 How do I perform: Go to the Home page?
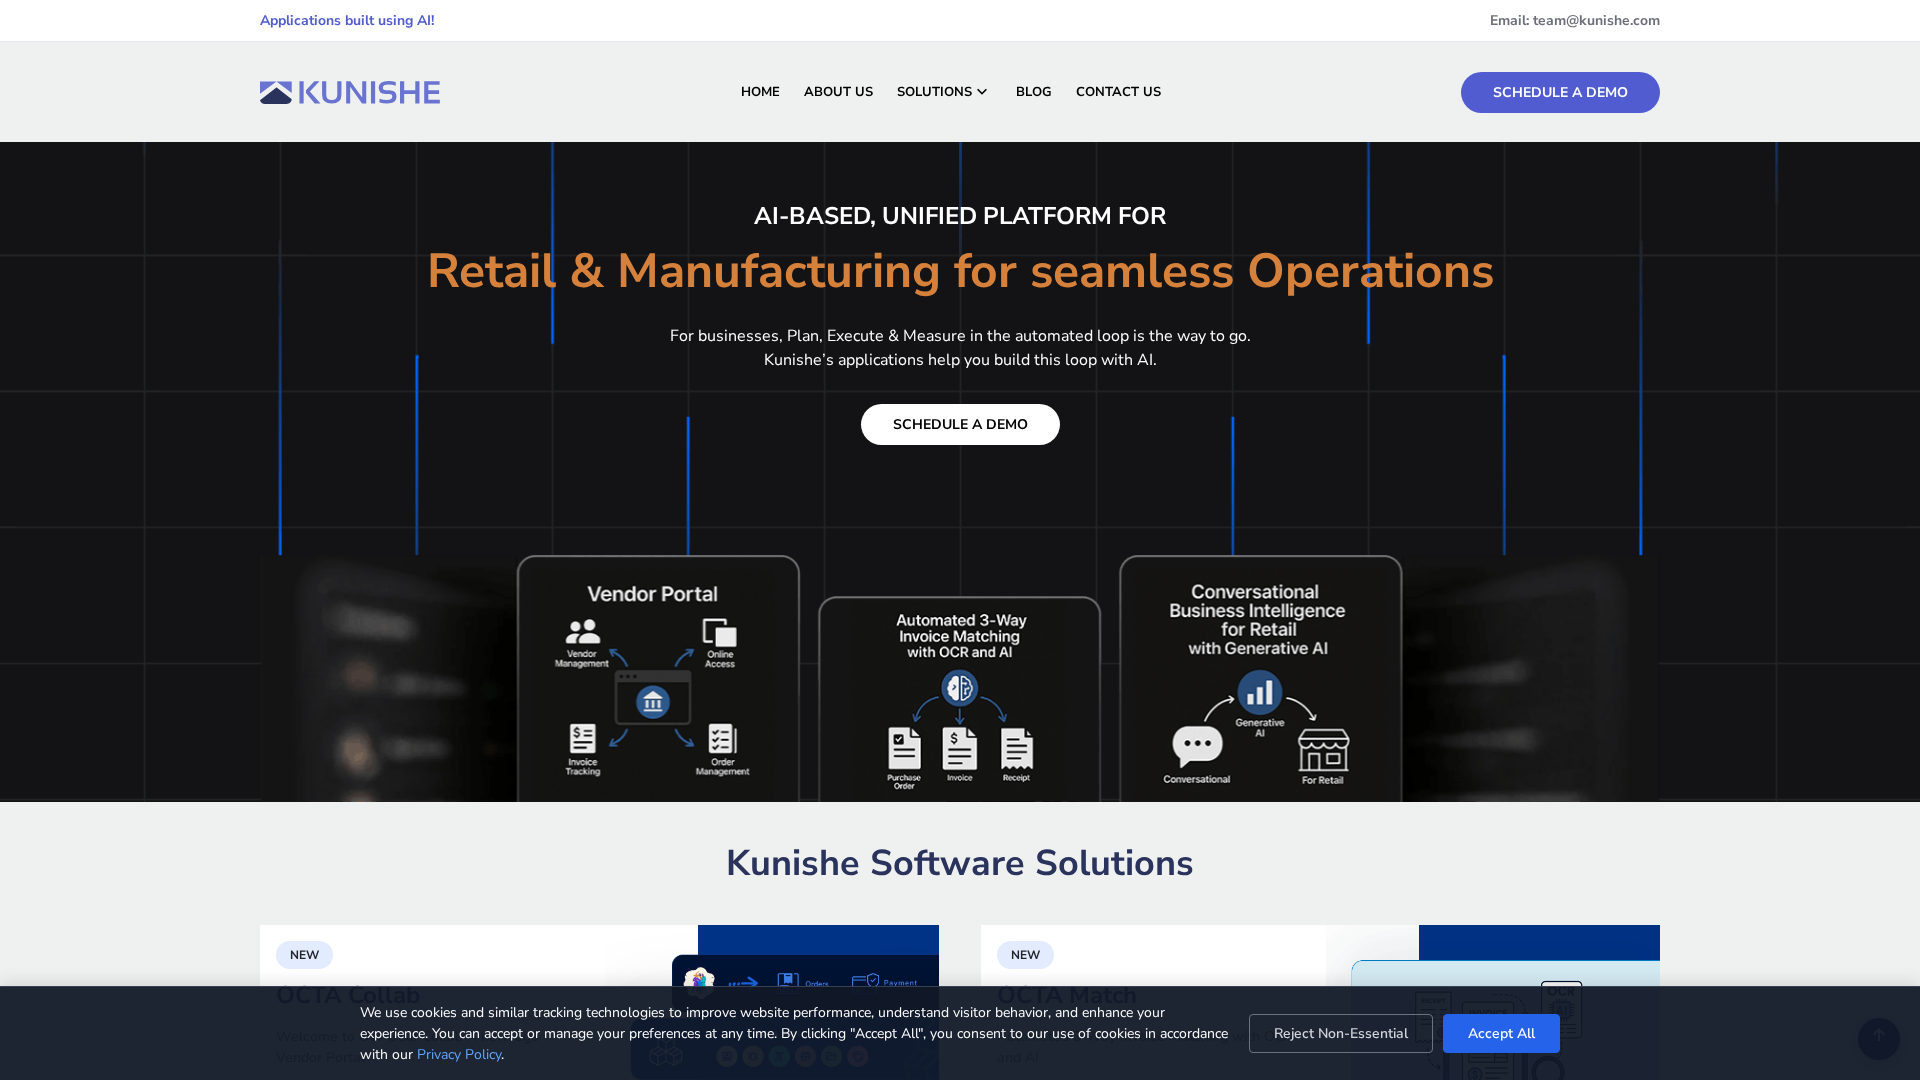[x=760, y=92]
